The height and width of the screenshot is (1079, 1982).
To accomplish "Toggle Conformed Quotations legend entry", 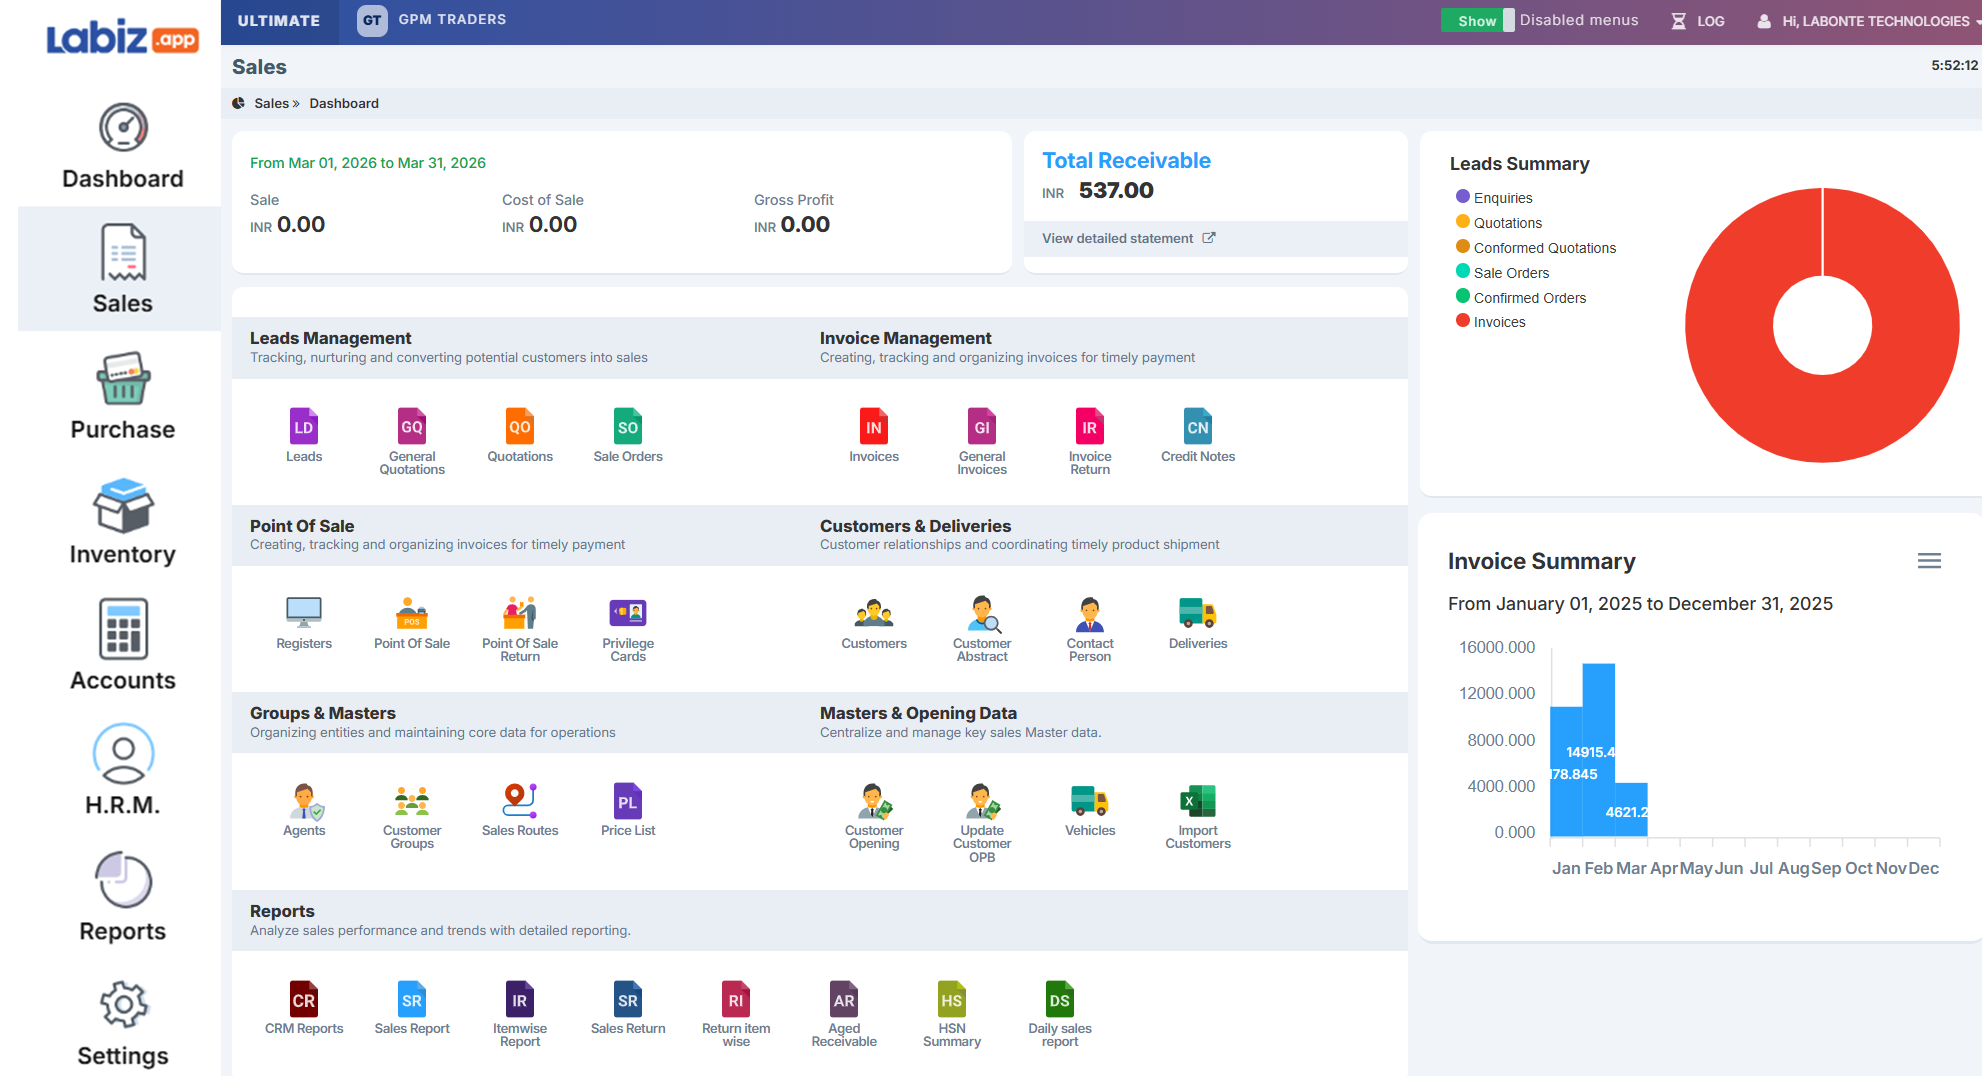I will coord(1536,248).
